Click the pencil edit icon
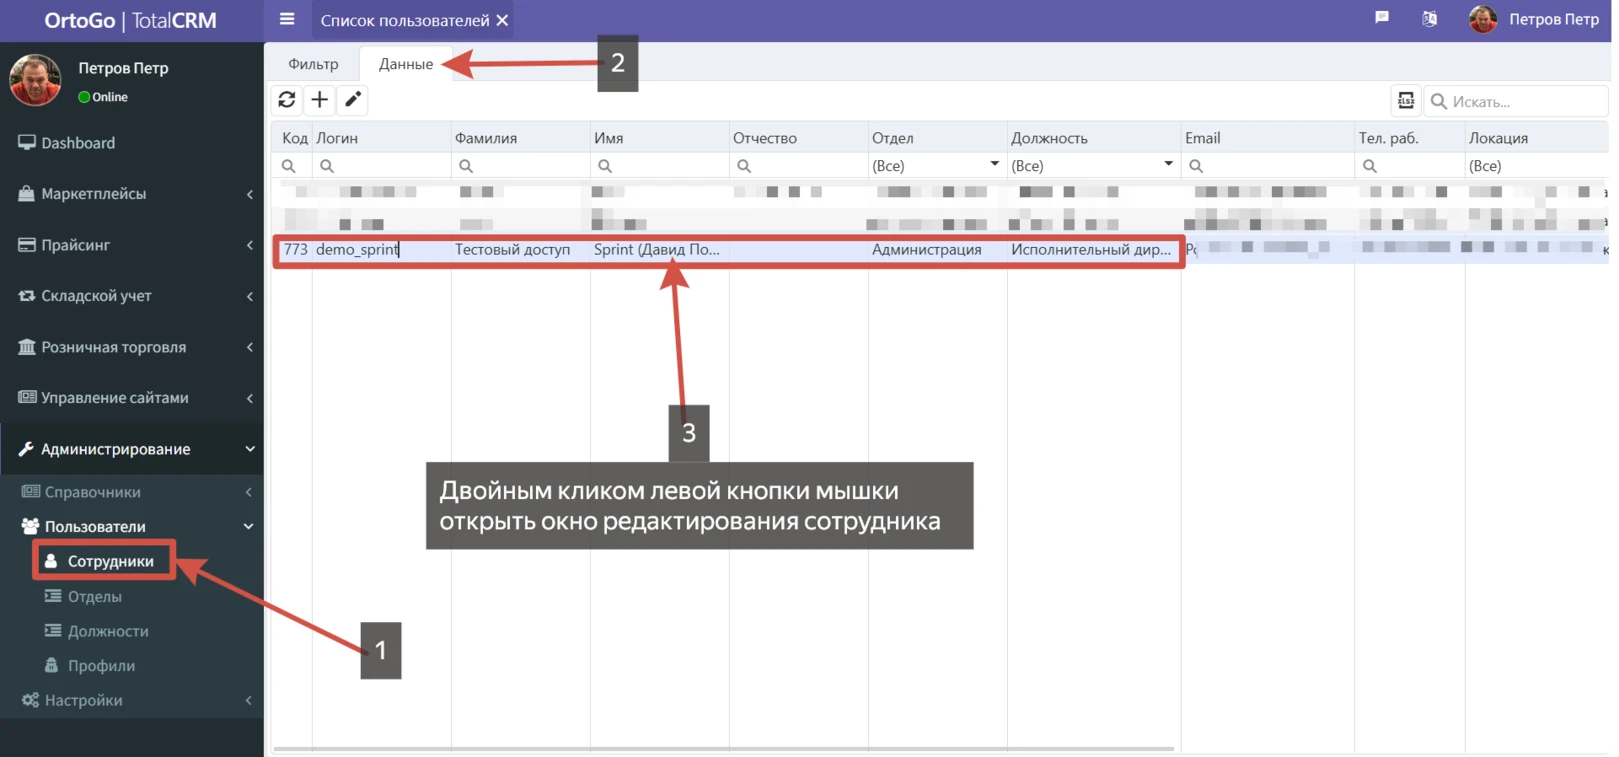The image size is (1619, 757). [353, 100]
